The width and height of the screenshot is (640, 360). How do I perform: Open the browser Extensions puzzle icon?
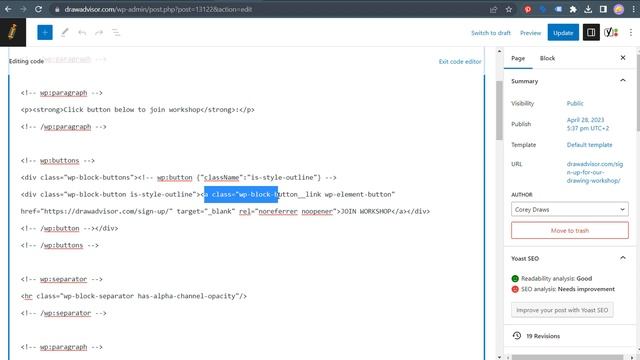pyautogui.click(x=573, y=9)
